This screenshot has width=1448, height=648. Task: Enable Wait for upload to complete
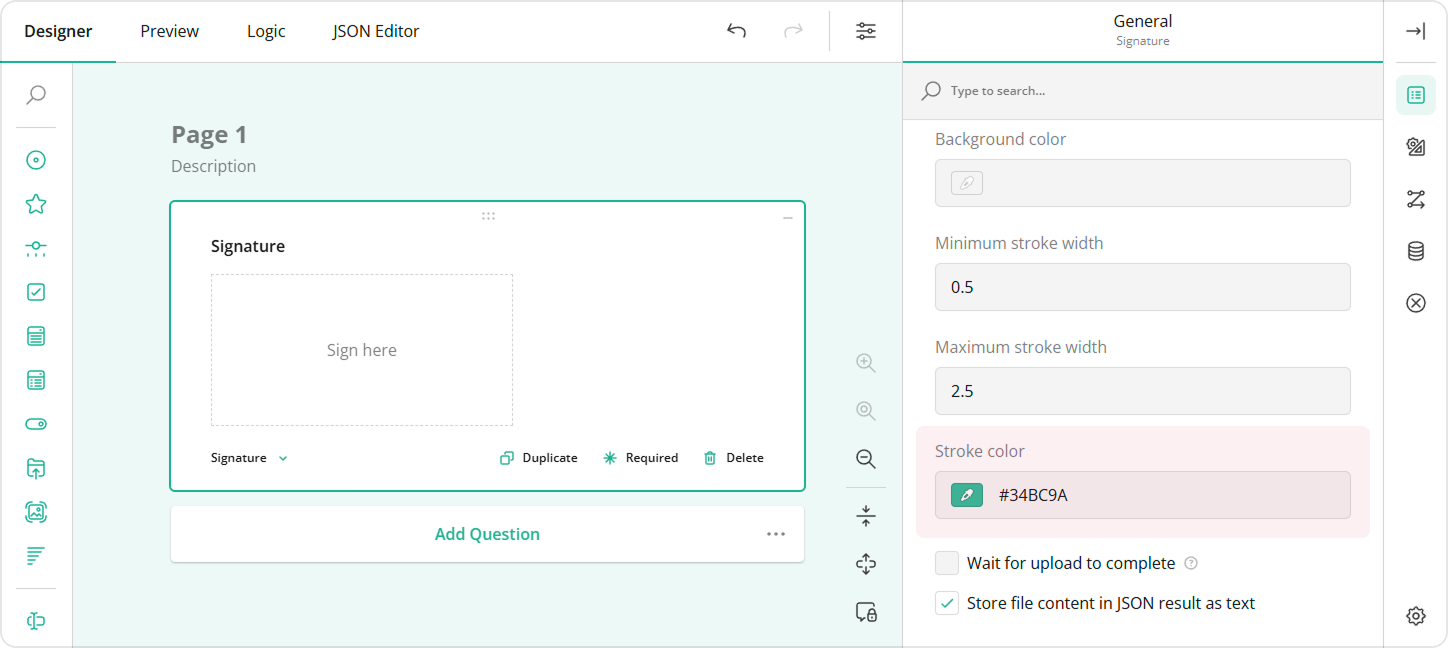(946, 563)
